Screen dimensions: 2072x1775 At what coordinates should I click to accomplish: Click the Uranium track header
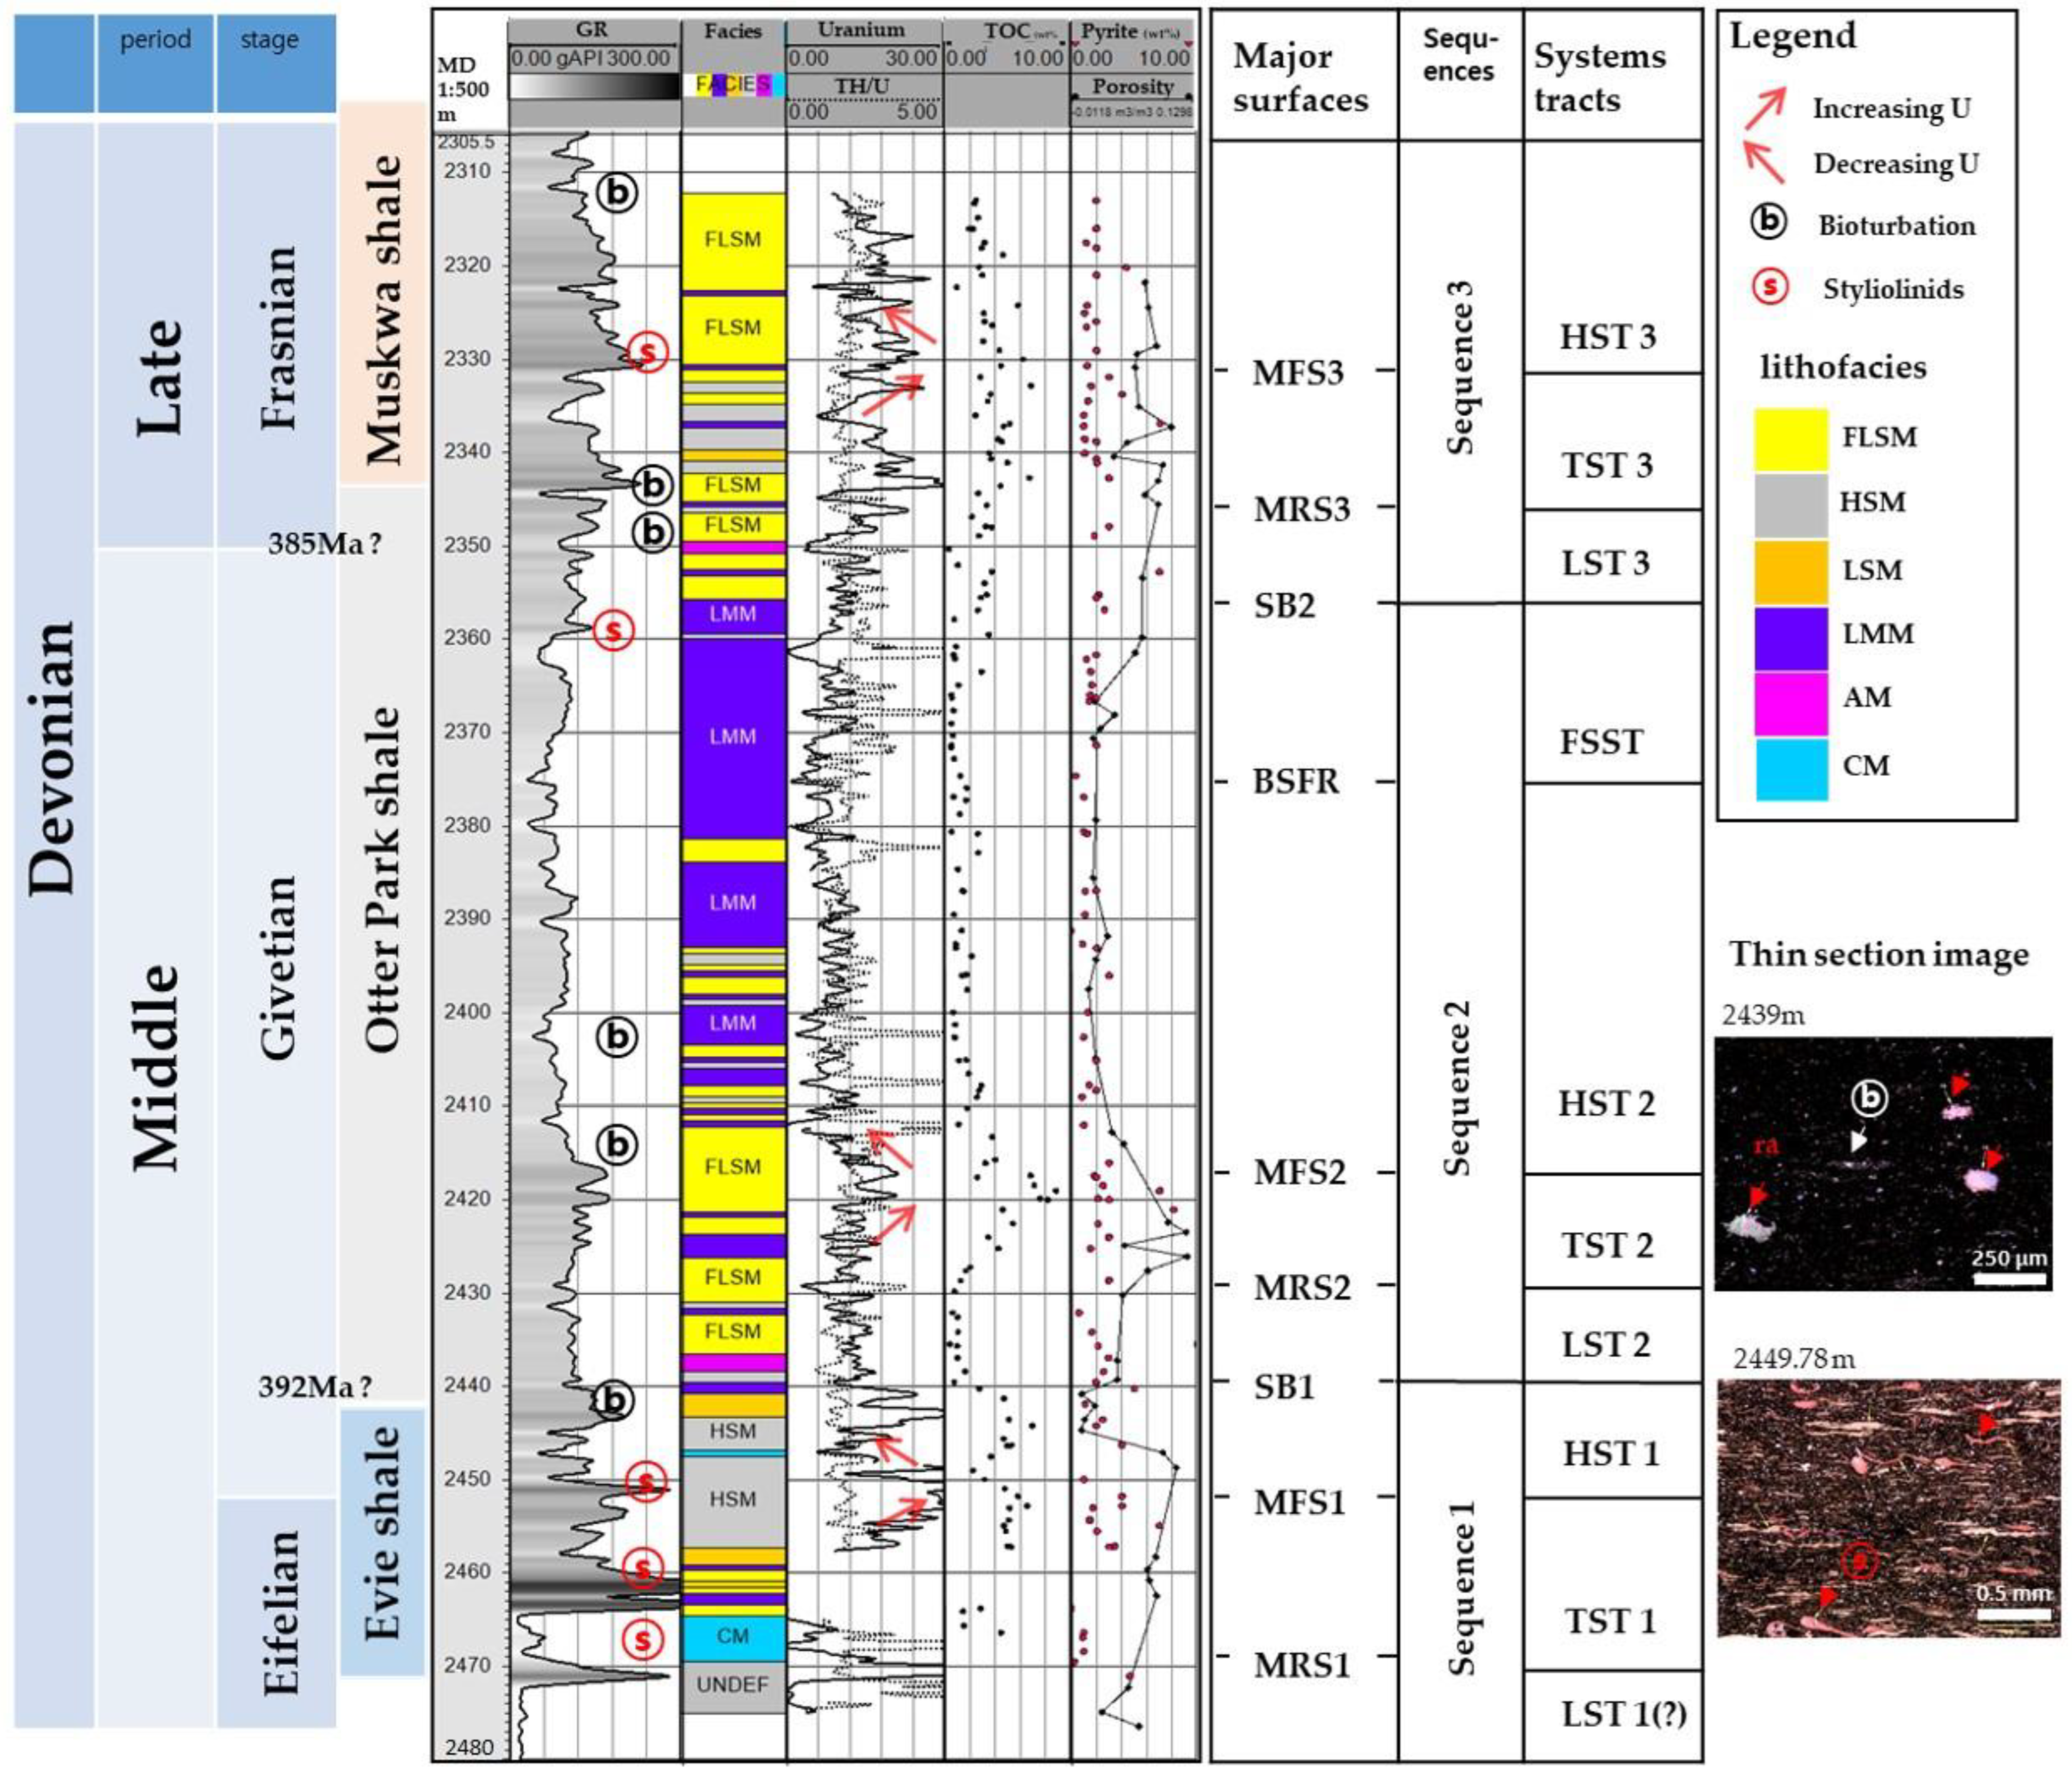[x=860, y=31]
